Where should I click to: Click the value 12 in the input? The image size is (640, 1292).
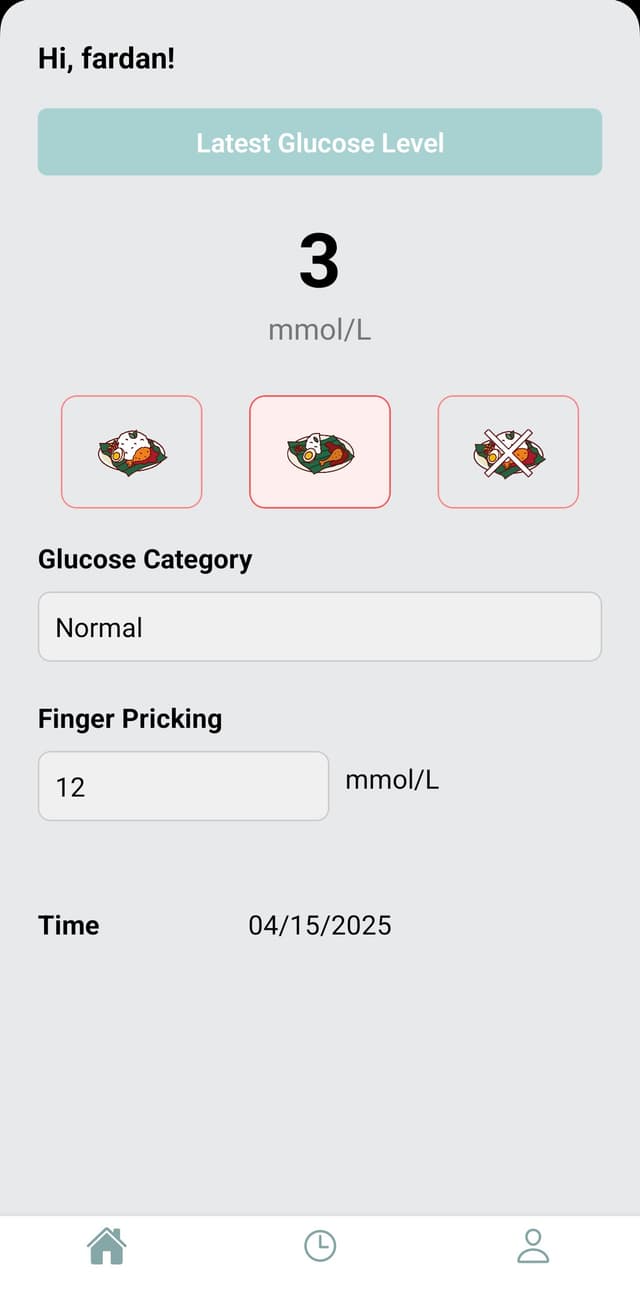[71, 787]
